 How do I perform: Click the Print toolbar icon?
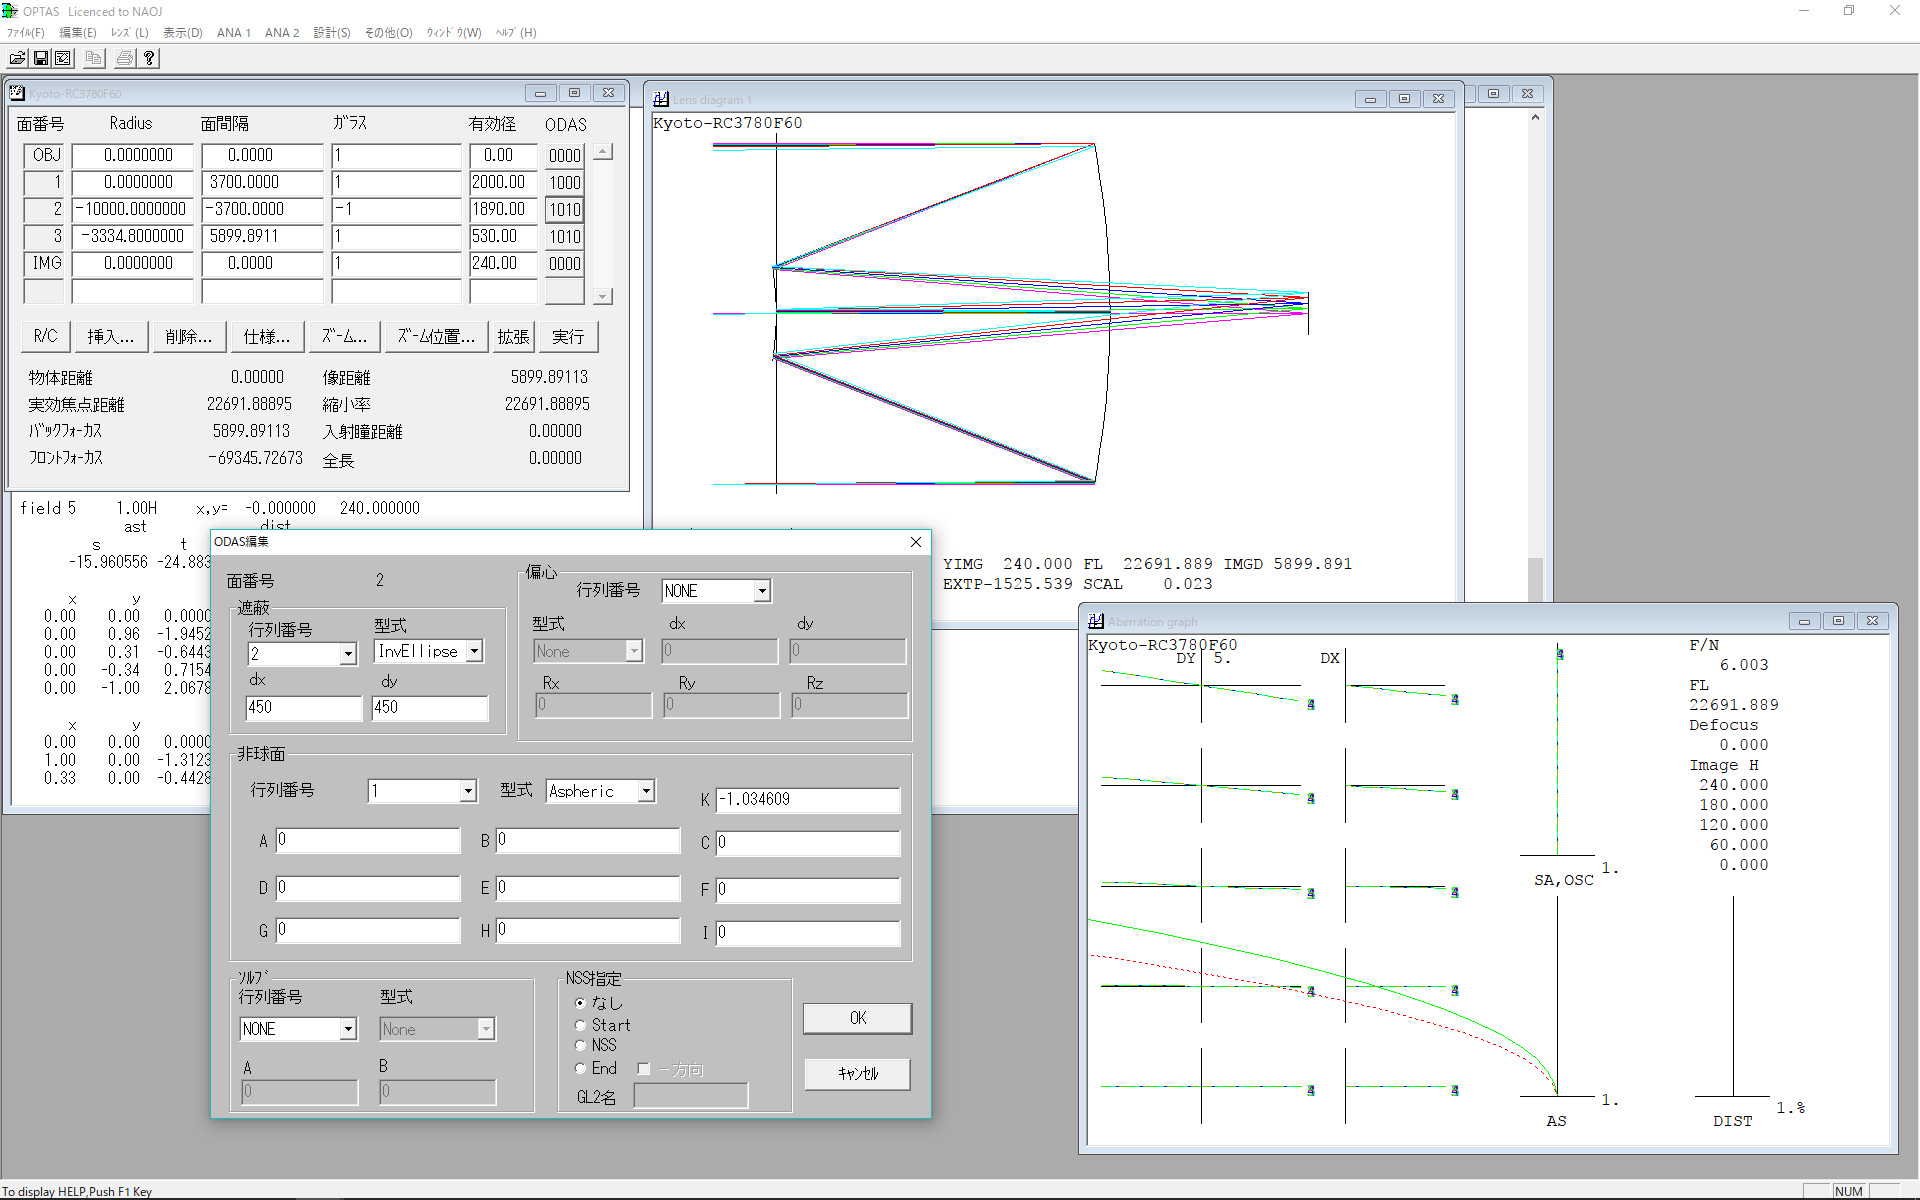coord(125,58)
